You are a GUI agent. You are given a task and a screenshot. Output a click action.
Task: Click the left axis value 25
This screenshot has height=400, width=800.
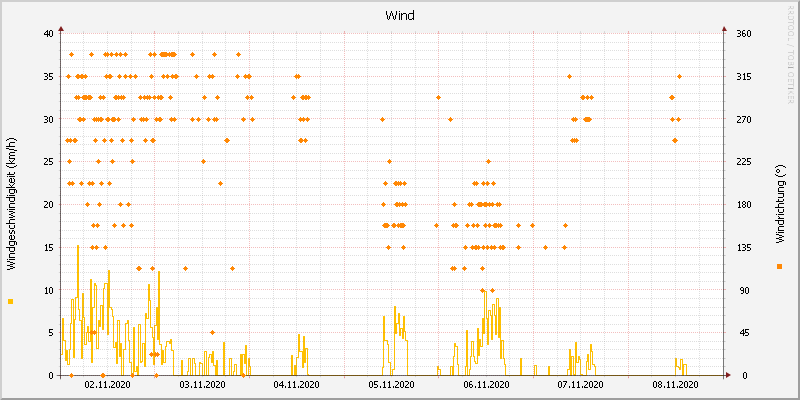point(48,162)
